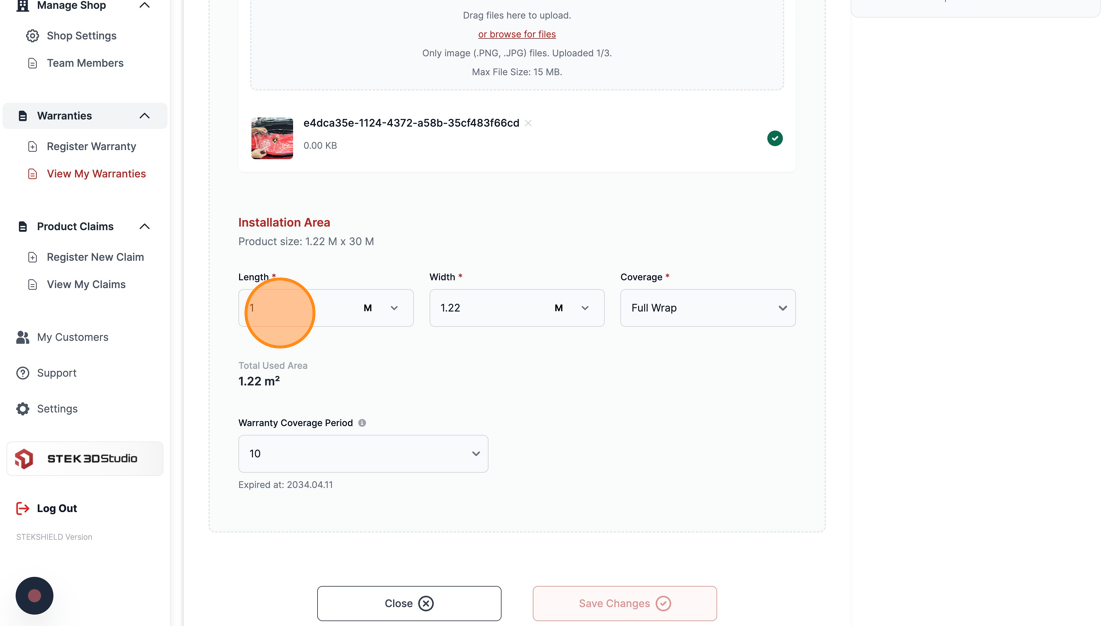Click the Width input field
Screen dimensions: 1120x626
pos(489,308)
